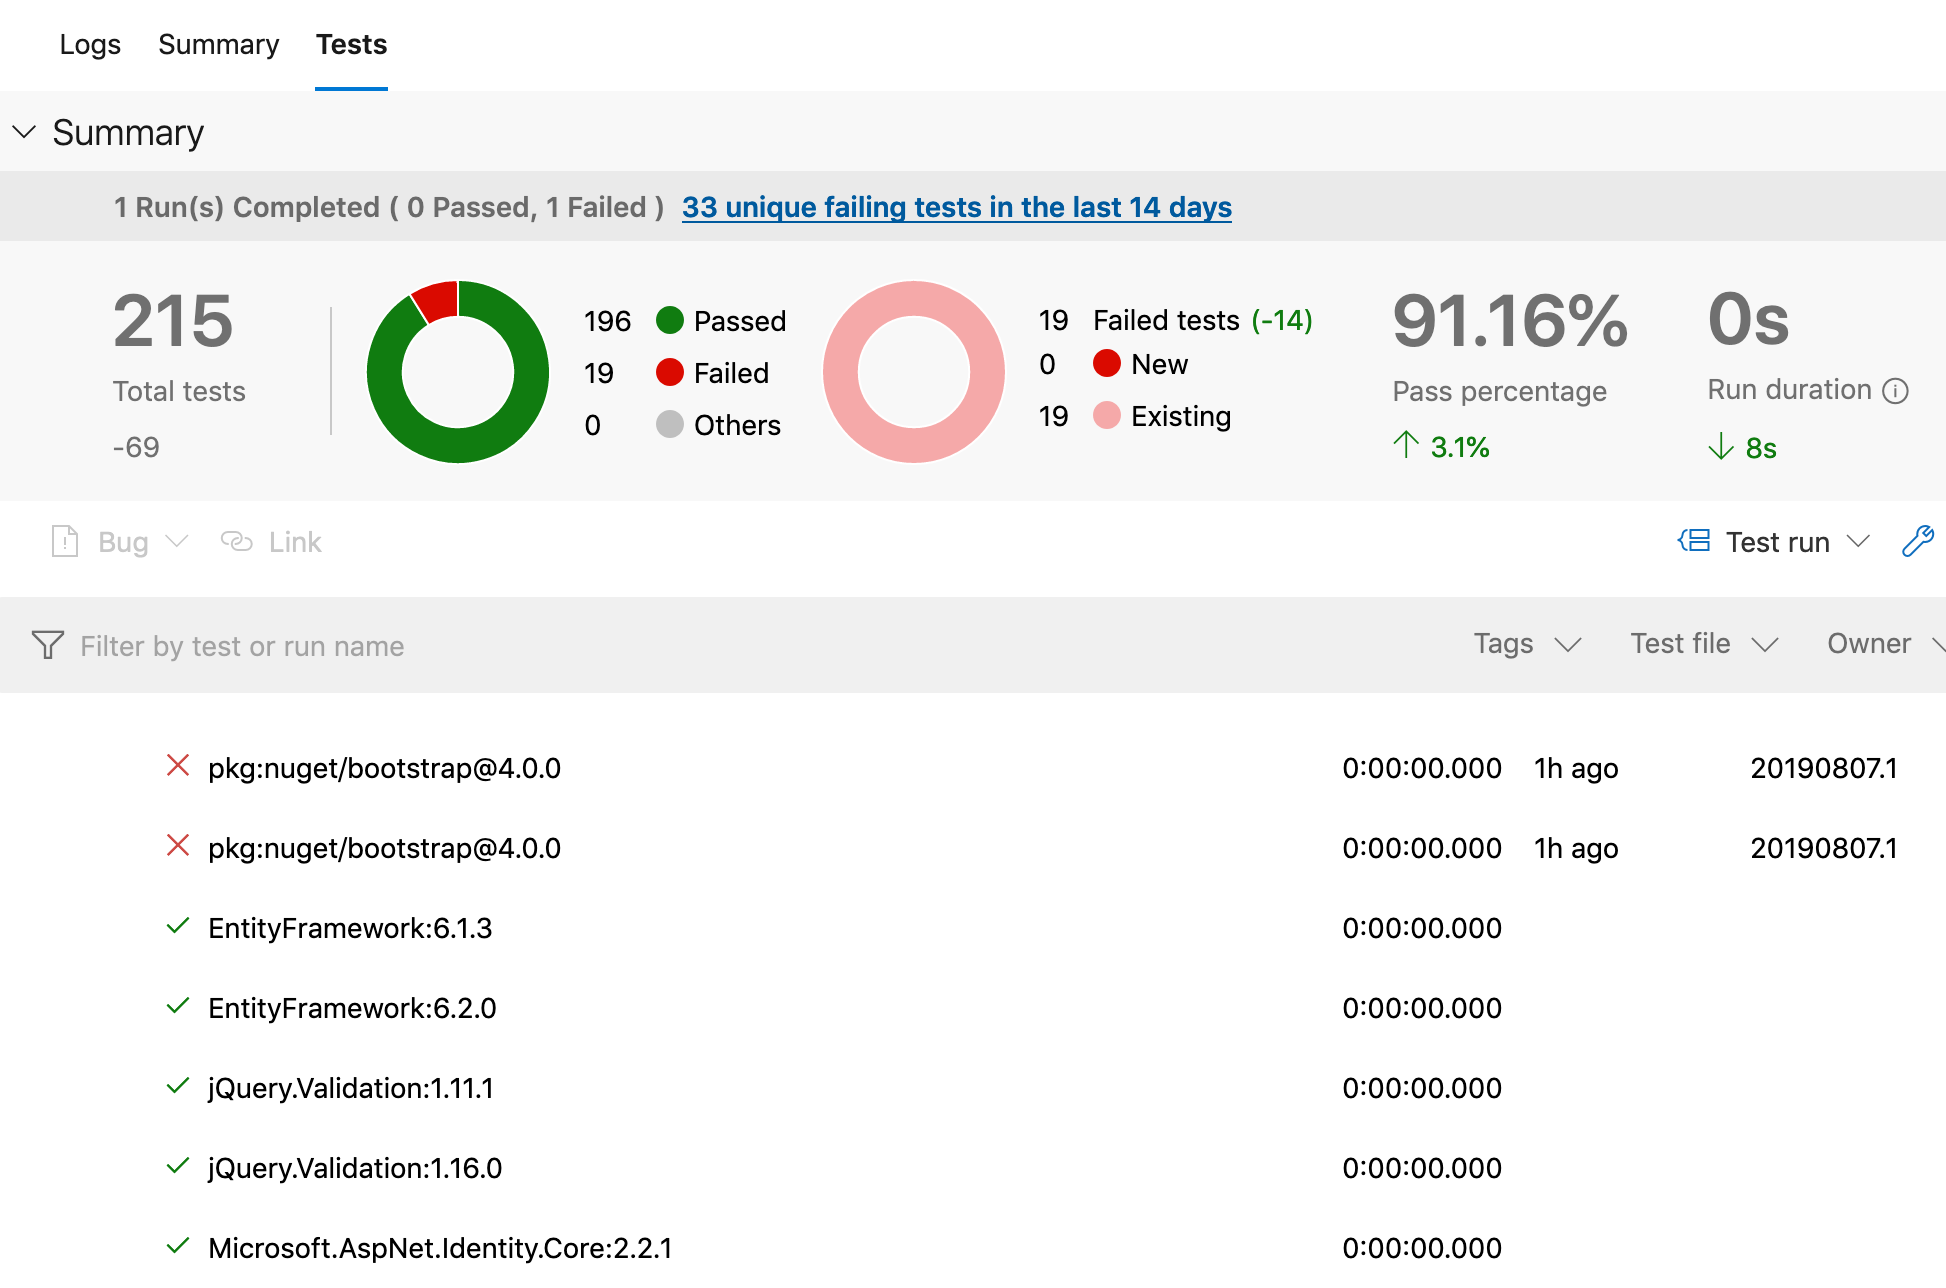Screen dimensions: 1946x1288
Task: Open 33 unique failing tests link
Action: tap(956, 207)
